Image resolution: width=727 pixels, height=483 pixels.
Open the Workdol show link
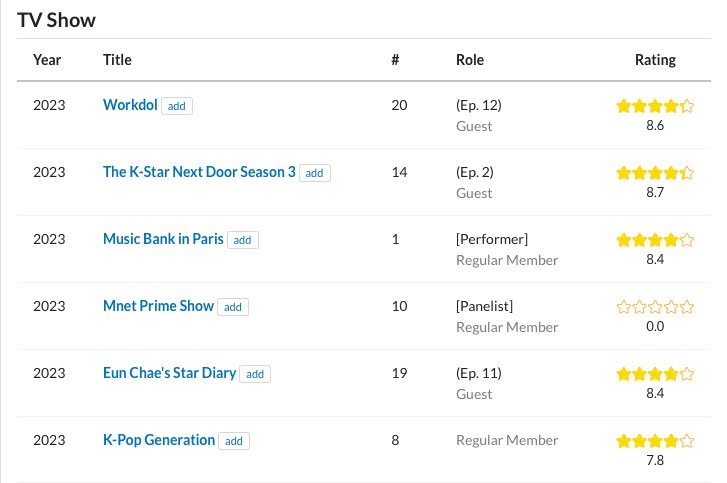point(130,105)
